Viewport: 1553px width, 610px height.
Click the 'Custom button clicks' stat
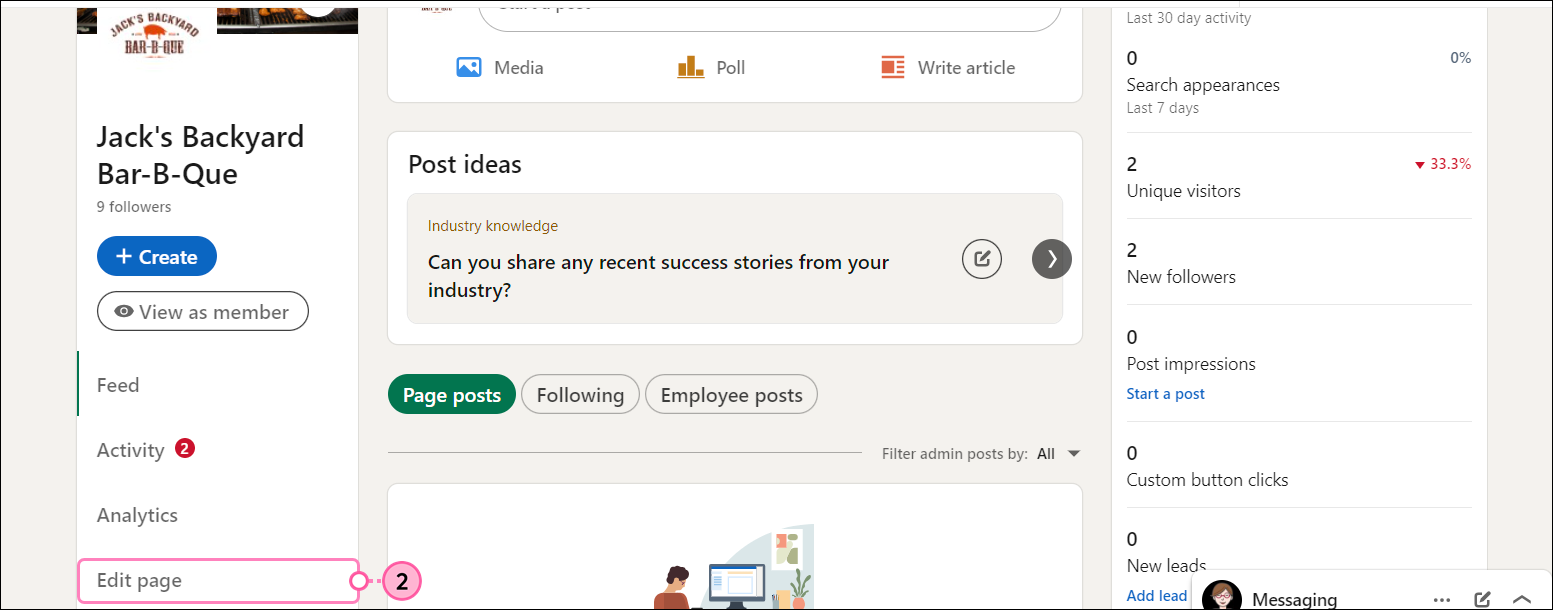click(x=1207, y=479)
